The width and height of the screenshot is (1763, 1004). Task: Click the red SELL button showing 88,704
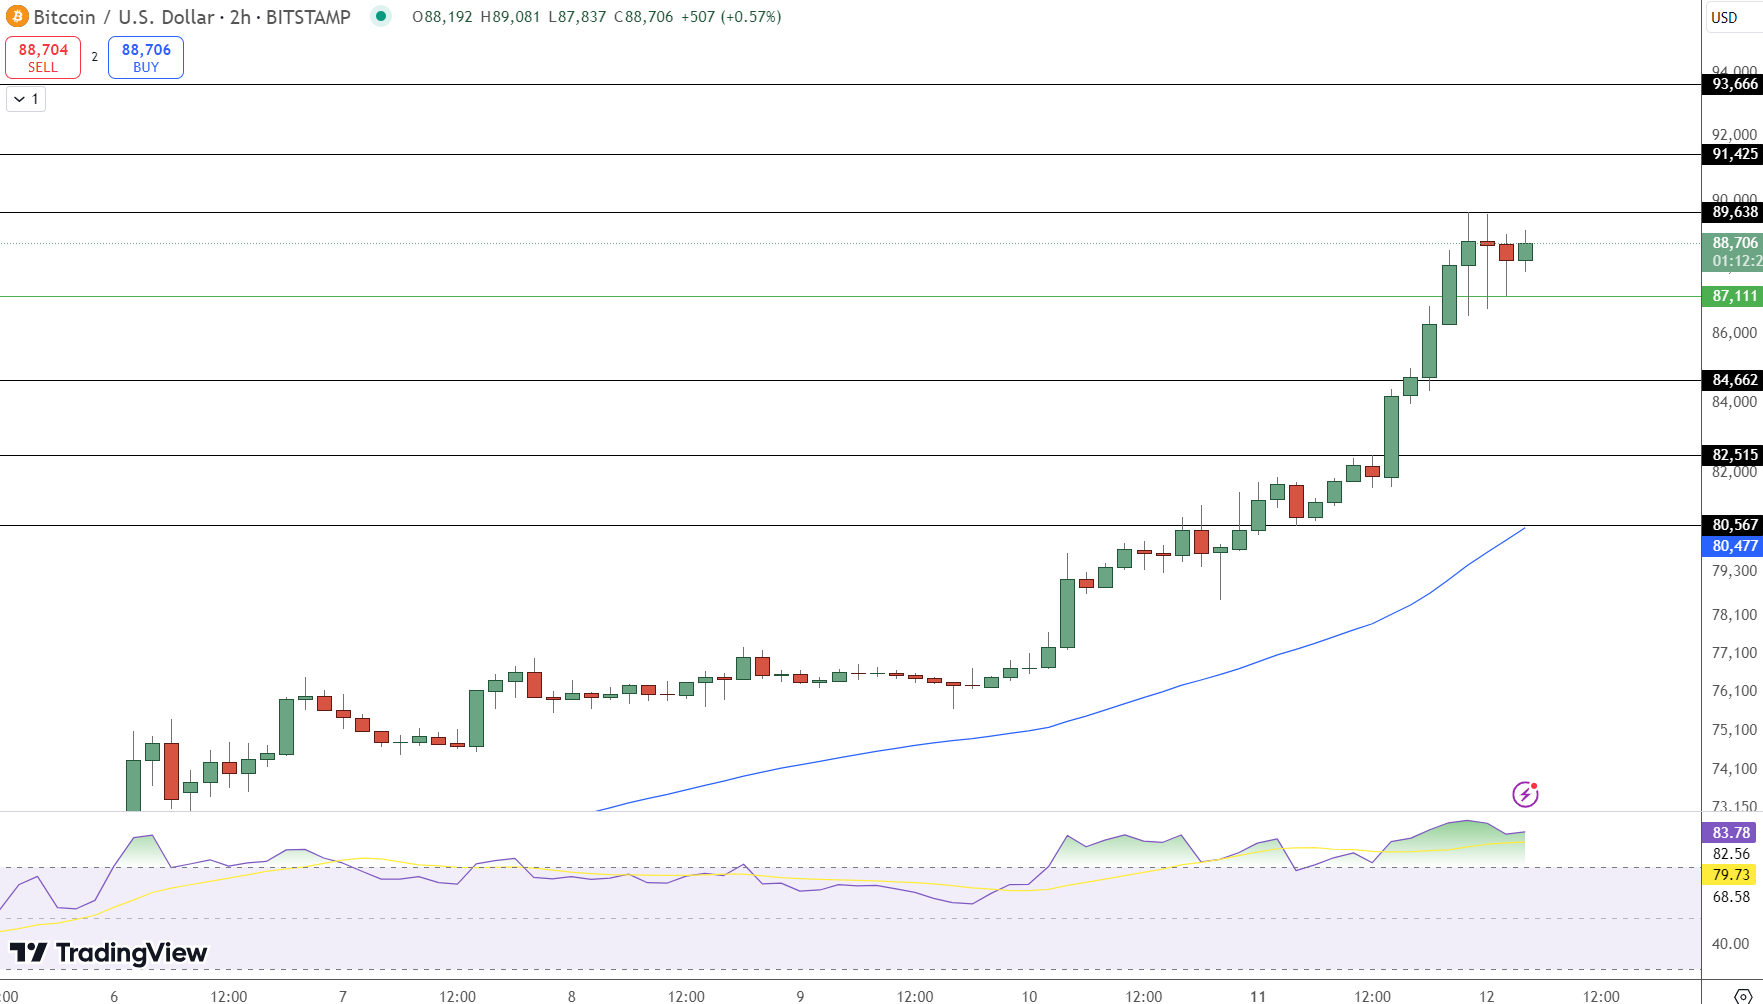coord(42,57)
